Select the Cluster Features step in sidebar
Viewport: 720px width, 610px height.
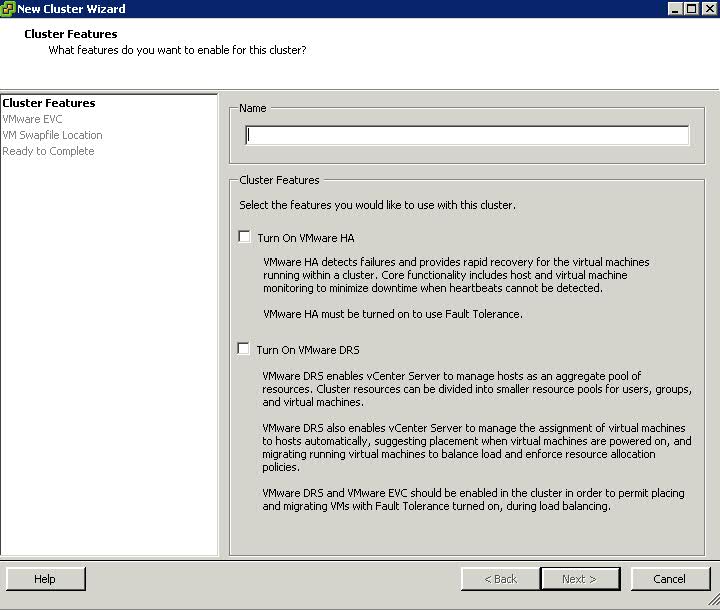(49, 103)
